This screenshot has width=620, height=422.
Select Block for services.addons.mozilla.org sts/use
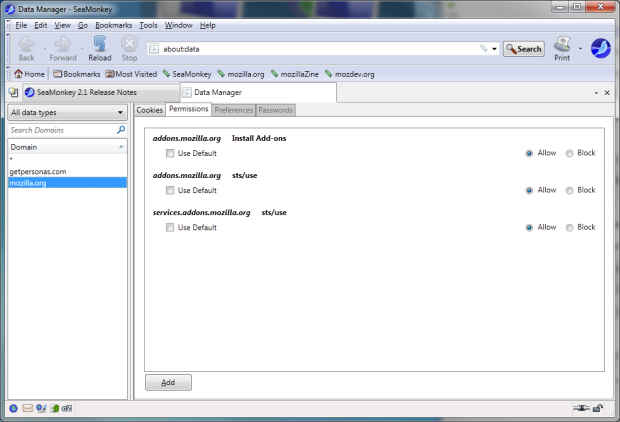tap(569, 227)
